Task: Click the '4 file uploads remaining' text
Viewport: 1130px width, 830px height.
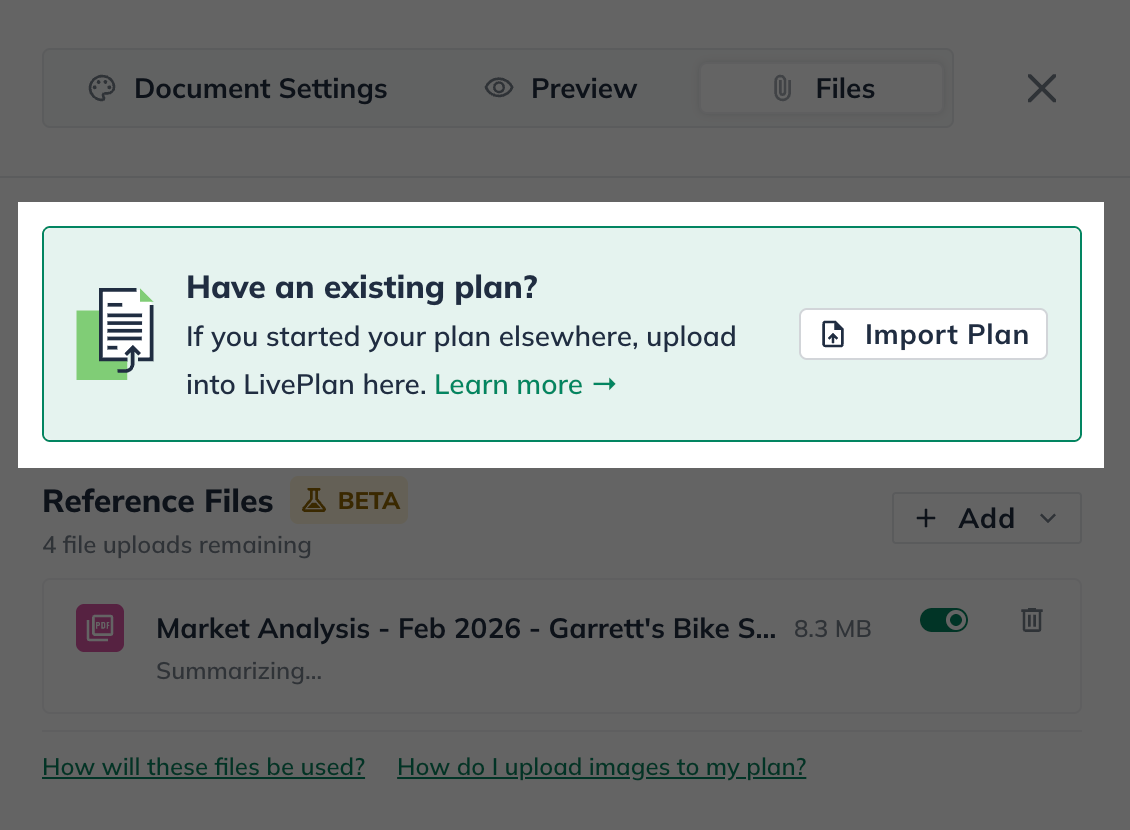Action: coord(177,545)
